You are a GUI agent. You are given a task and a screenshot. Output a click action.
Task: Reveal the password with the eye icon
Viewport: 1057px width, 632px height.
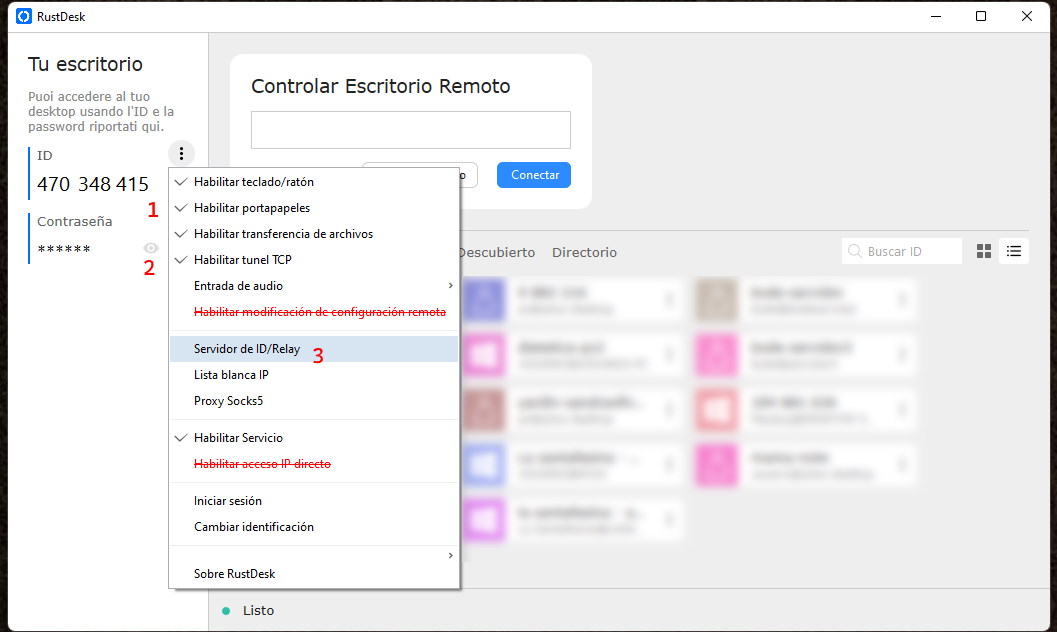pyautogui.click(x=150, y=248)
